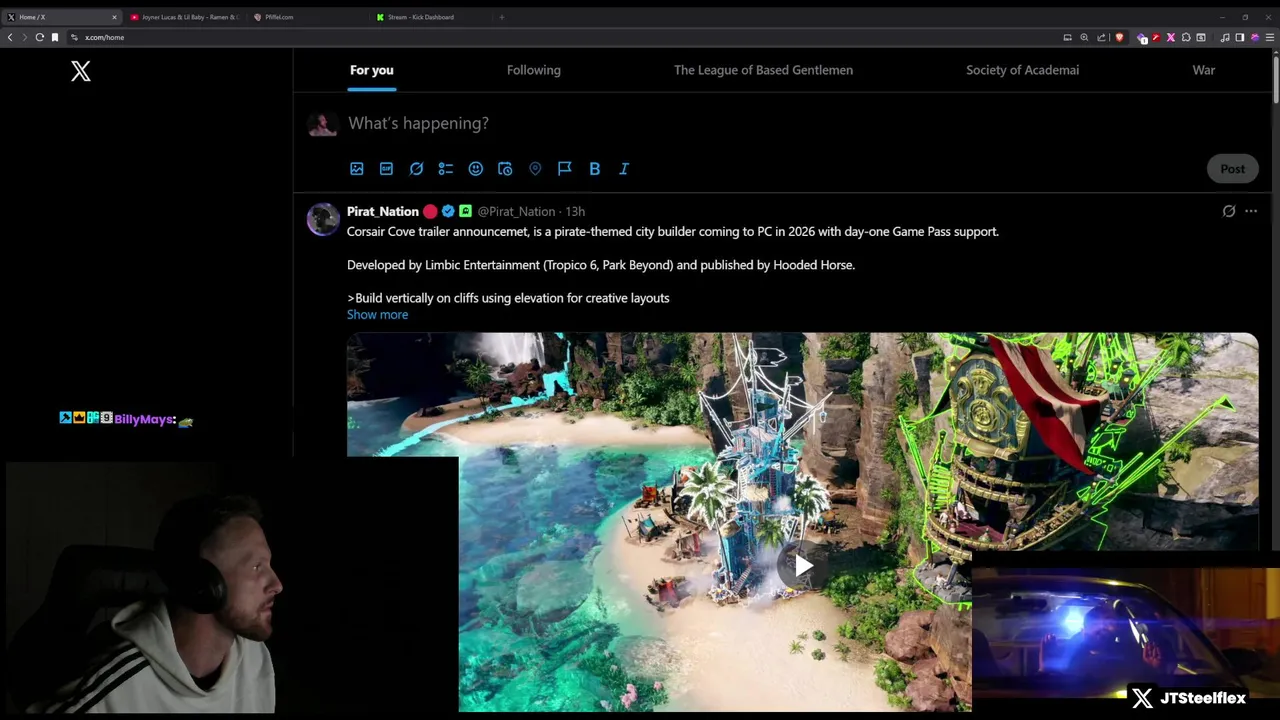Open Pirat_Nation display name link
Viewport: 1280px width, 720px height.
pos(383,211)
